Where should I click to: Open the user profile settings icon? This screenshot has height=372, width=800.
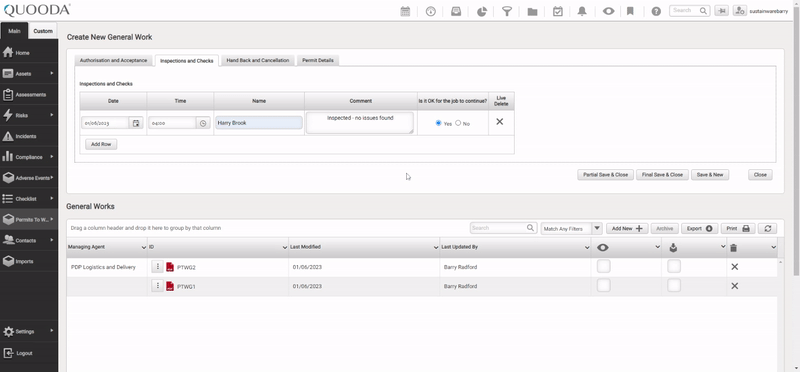click(x=740, y=11)
